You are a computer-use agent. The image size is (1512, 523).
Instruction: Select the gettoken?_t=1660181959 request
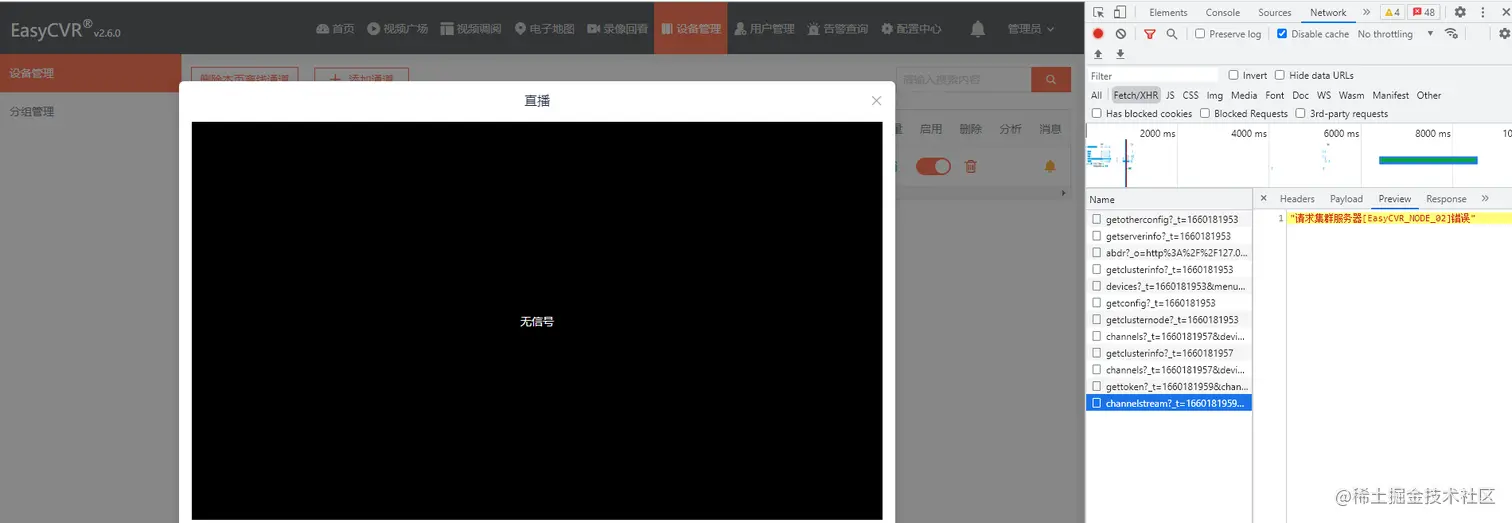pyautogui.click(x=1169, y=386)
